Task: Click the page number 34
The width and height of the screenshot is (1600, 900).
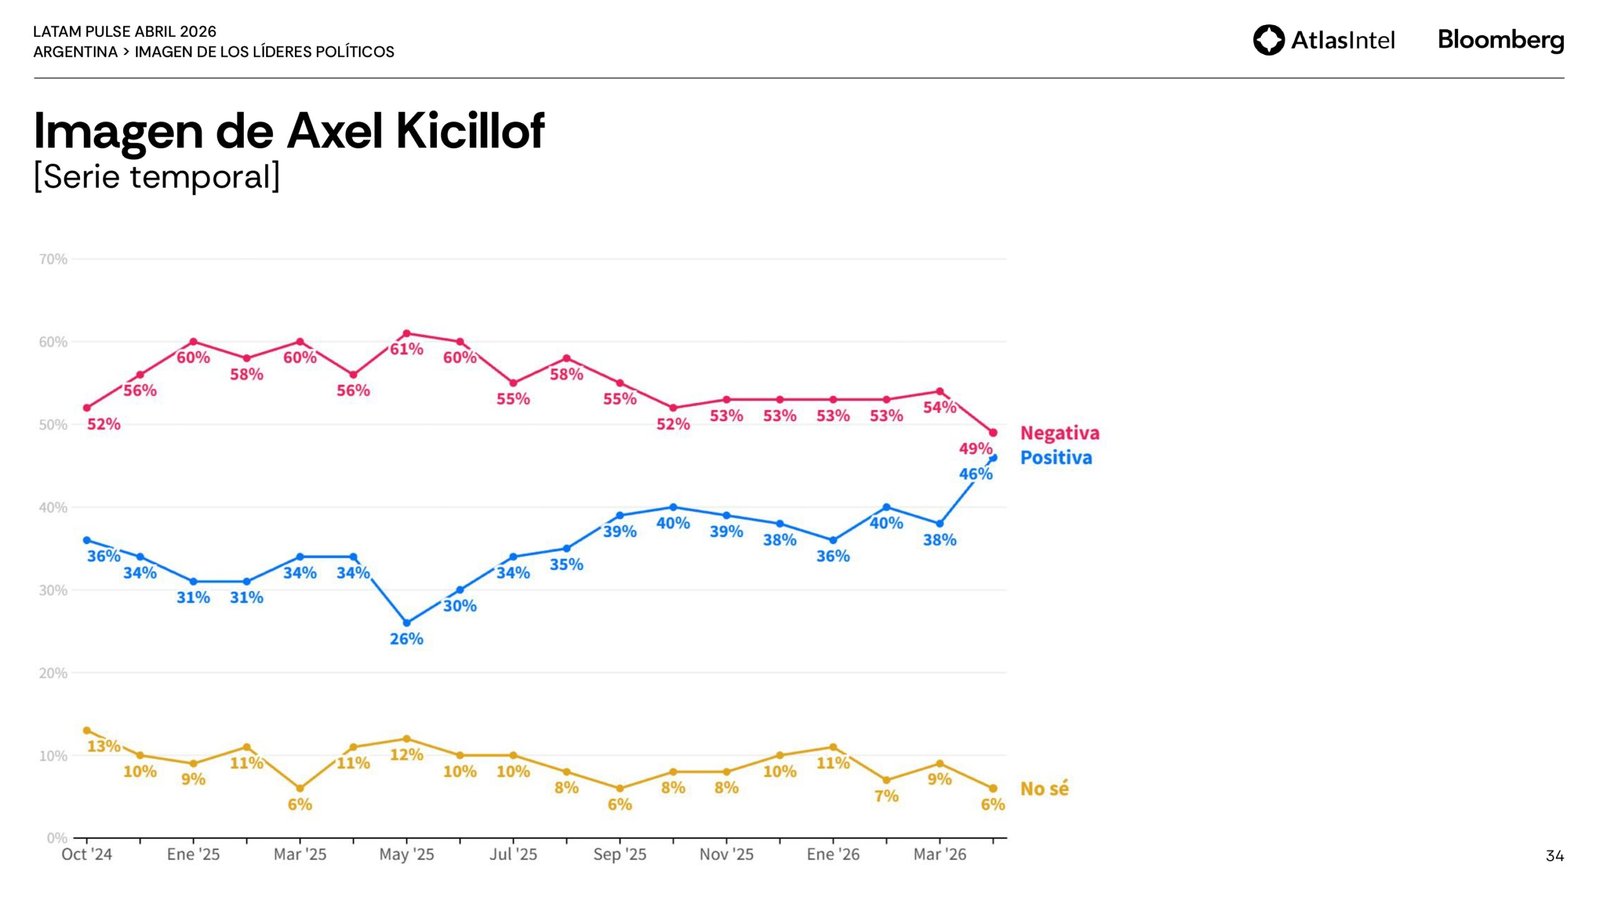Action: [x=1554, y=856]
